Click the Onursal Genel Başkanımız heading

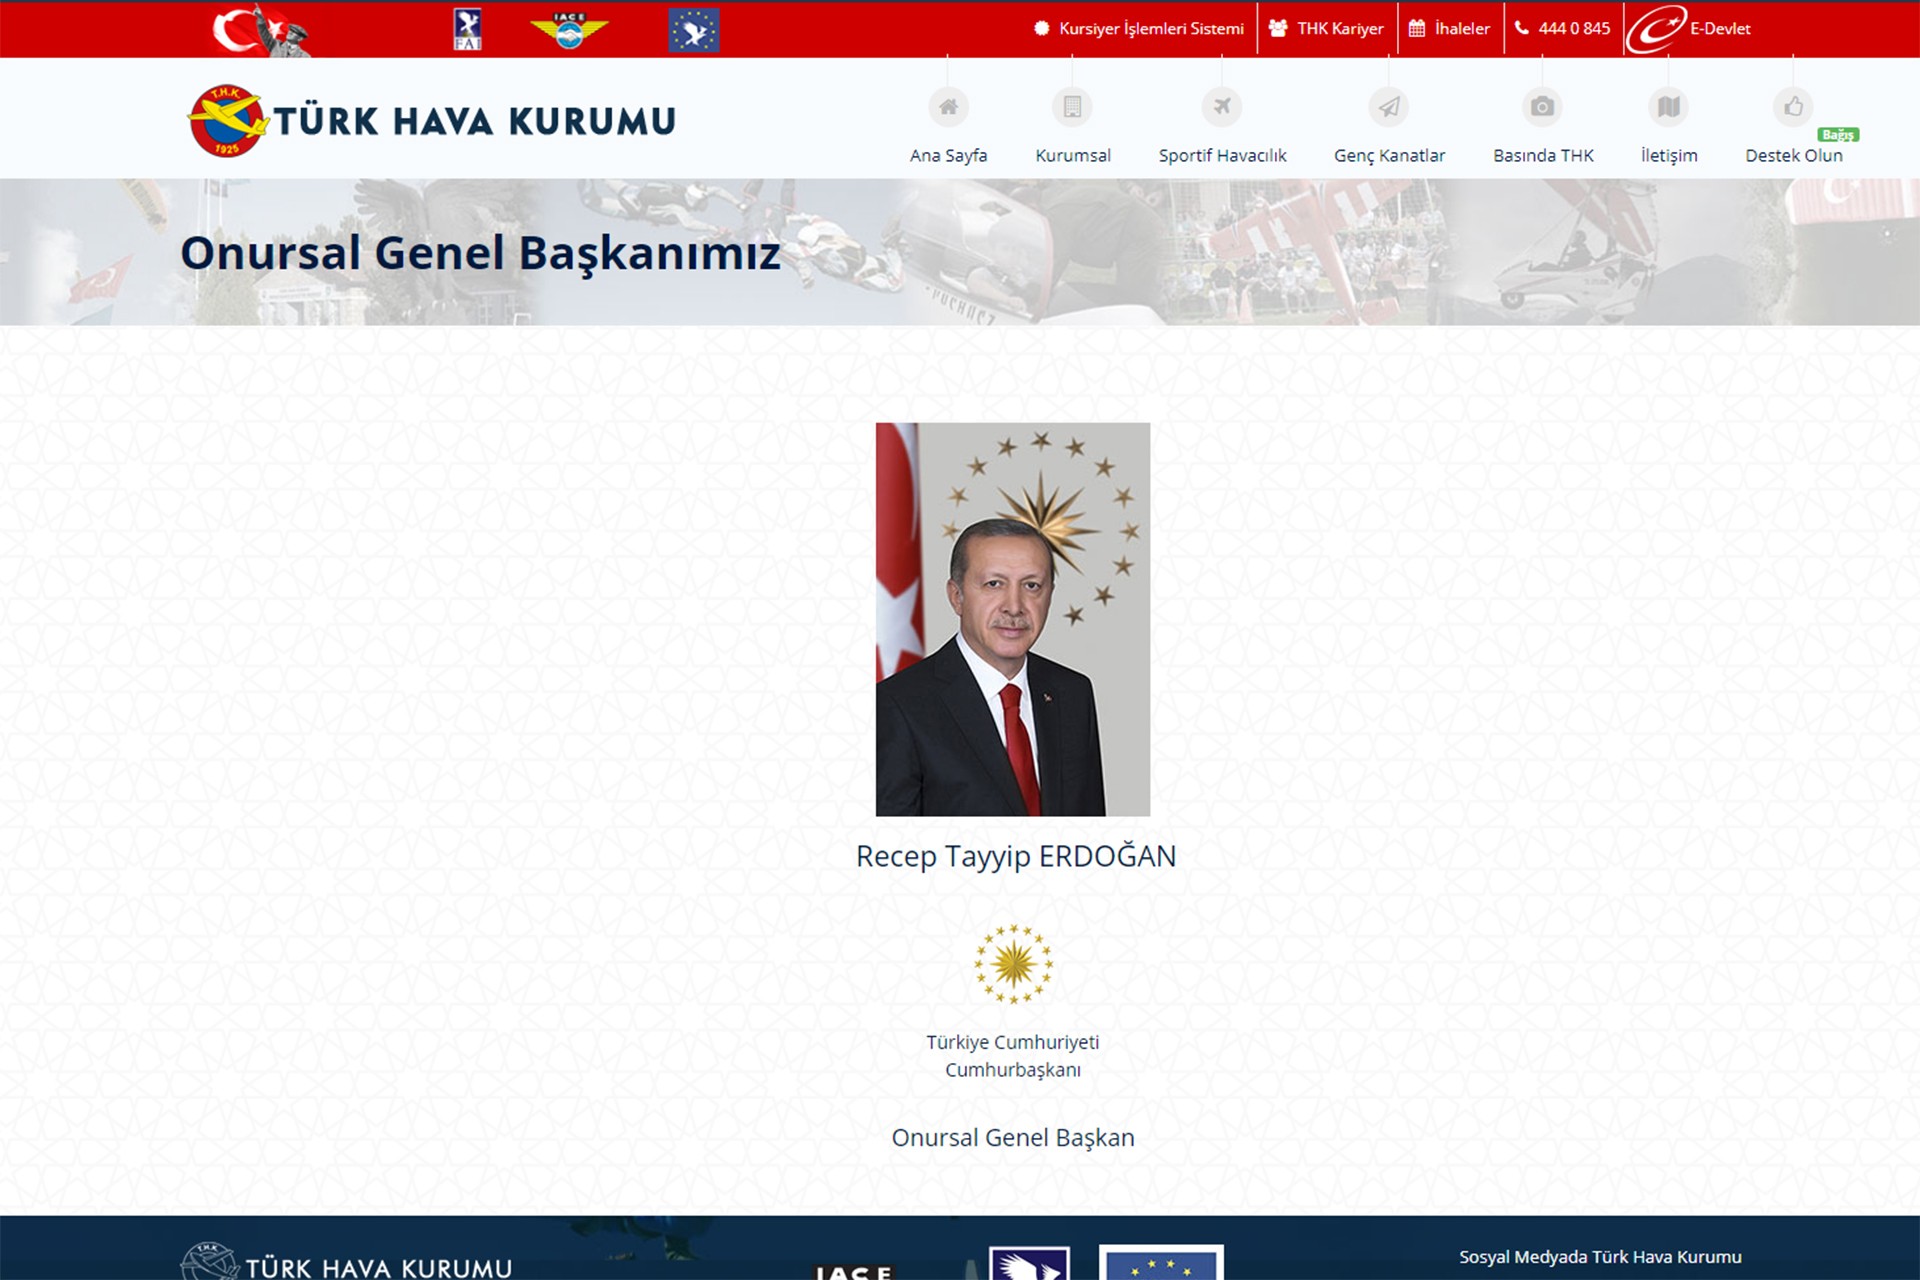tap(480, 253)
